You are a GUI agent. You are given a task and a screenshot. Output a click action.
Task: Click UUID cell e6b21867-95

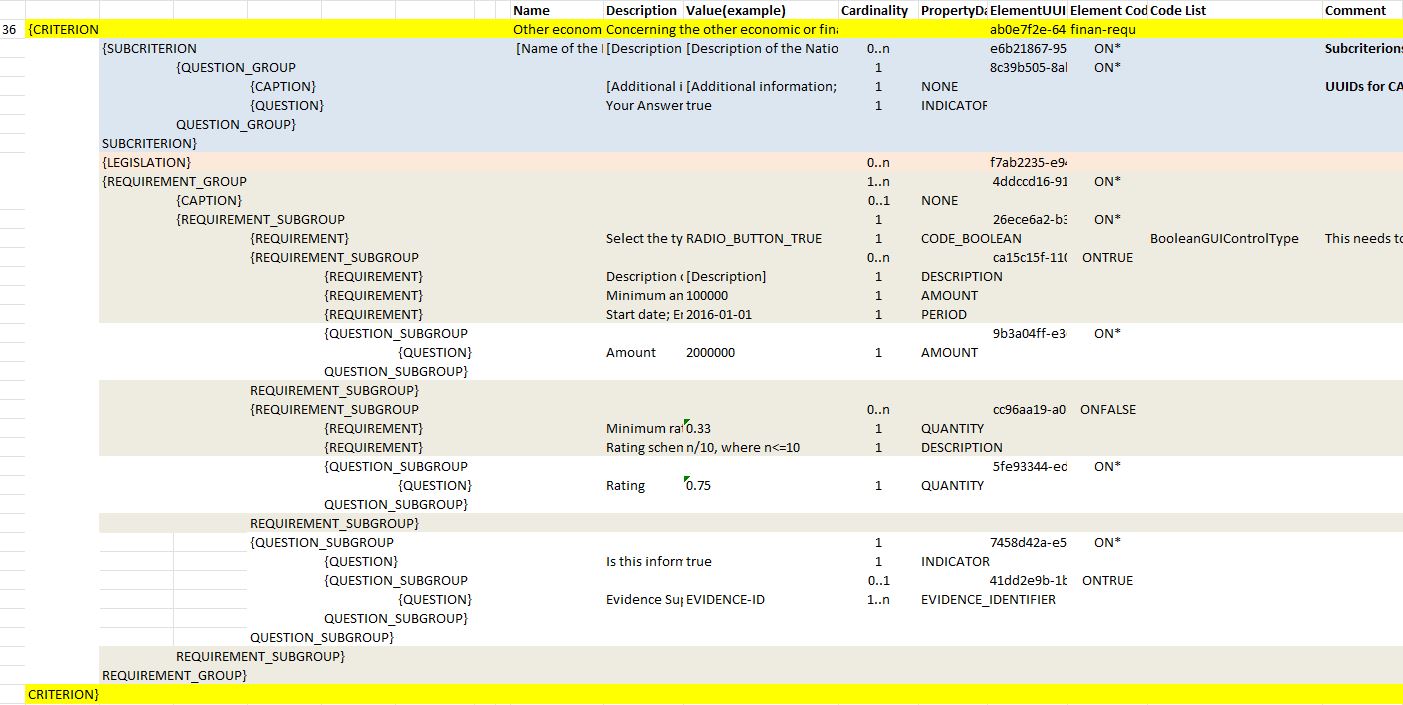click(1027, 49)
